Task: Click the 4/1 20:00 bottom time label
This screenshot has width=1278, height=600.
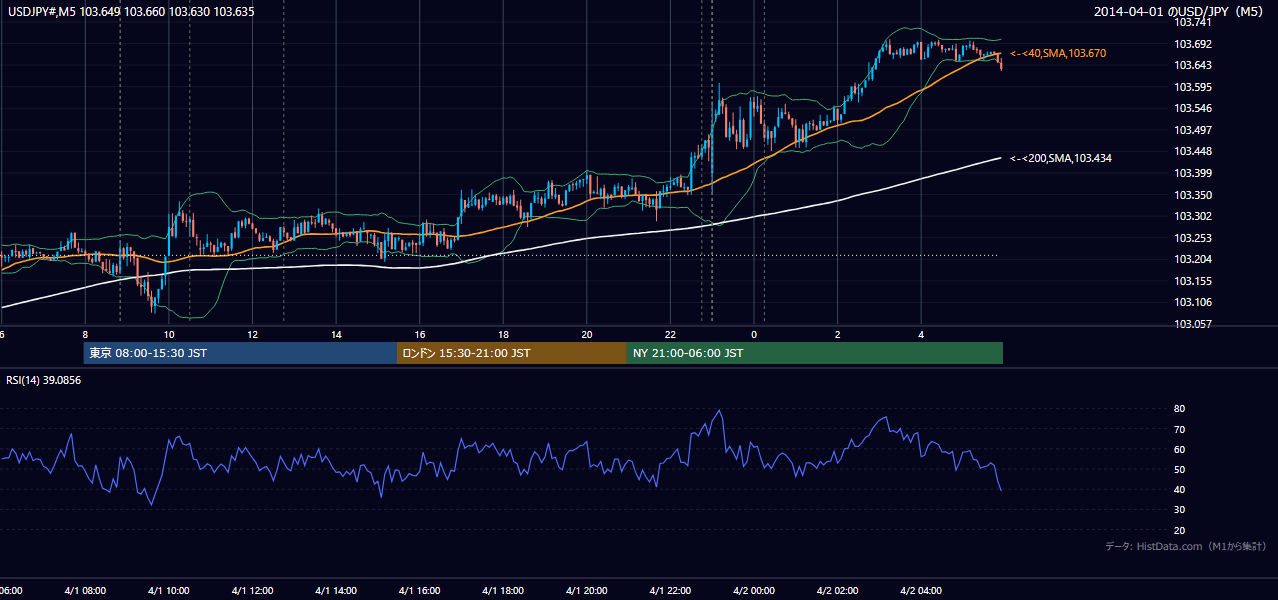Action: pos(587,591)
